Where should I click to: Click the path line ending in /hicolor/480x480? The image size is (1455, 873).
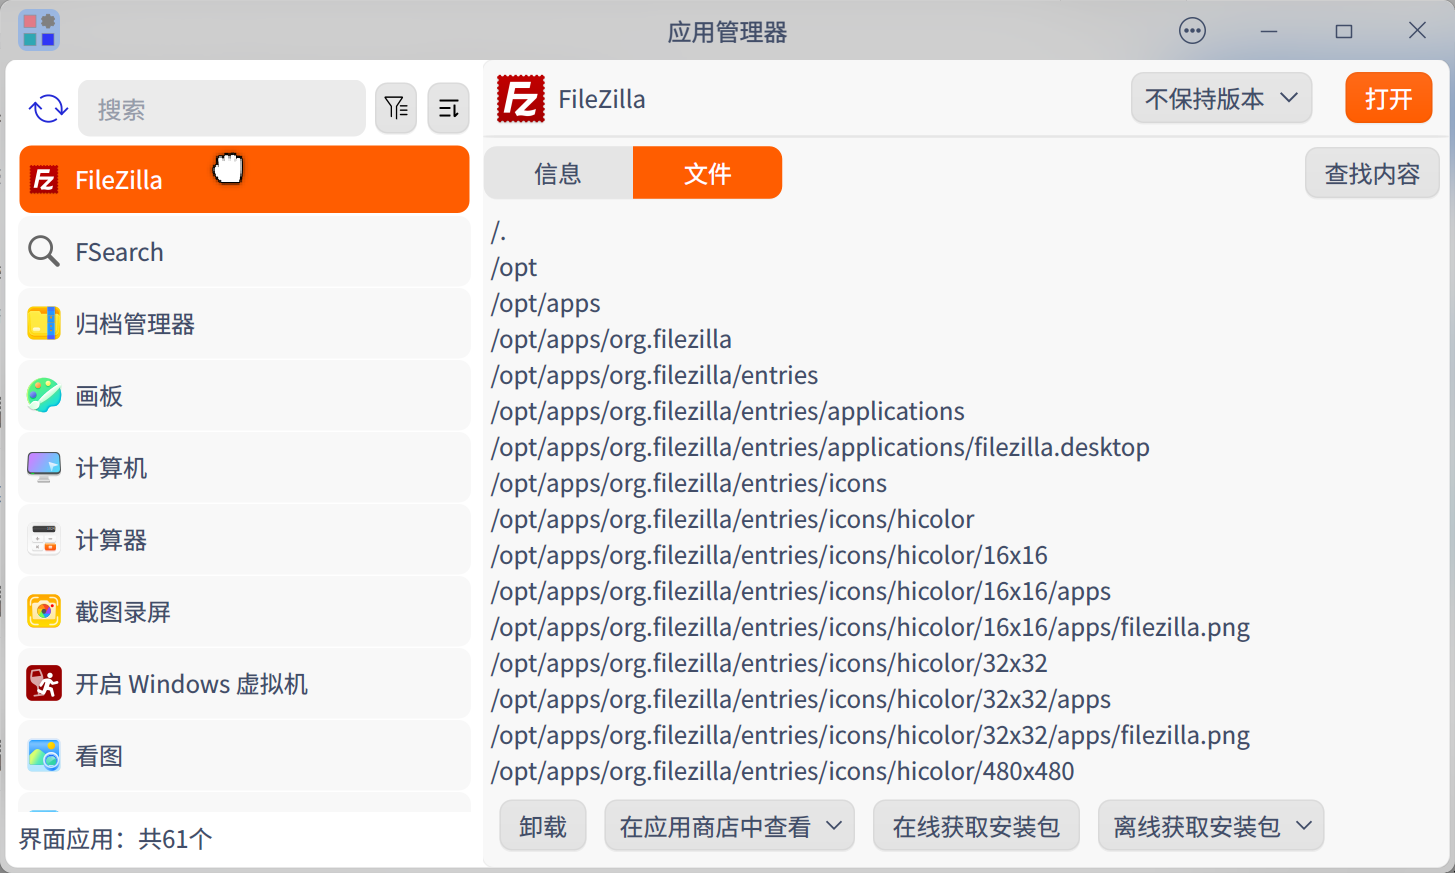click(783, 772)
